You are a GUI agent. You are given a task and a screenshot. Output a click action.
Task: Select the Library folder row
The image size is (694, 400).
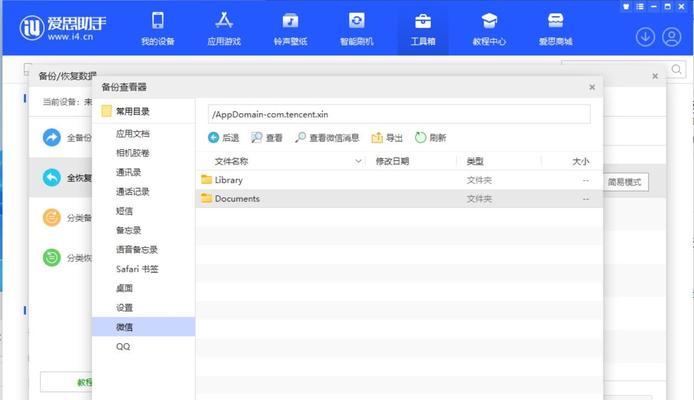399,180
